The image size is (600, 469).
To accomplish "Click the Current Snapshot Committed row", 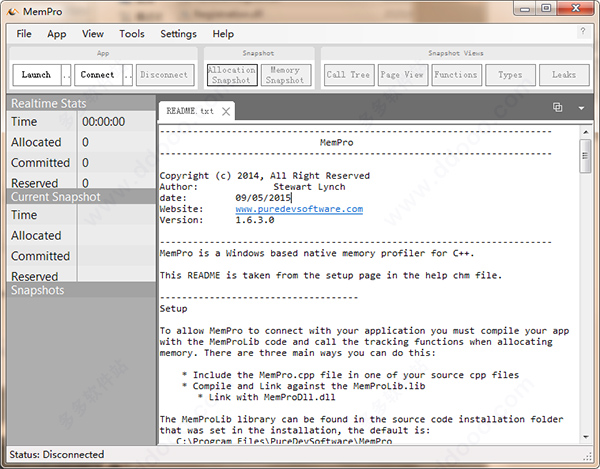I will click(81, 256).
